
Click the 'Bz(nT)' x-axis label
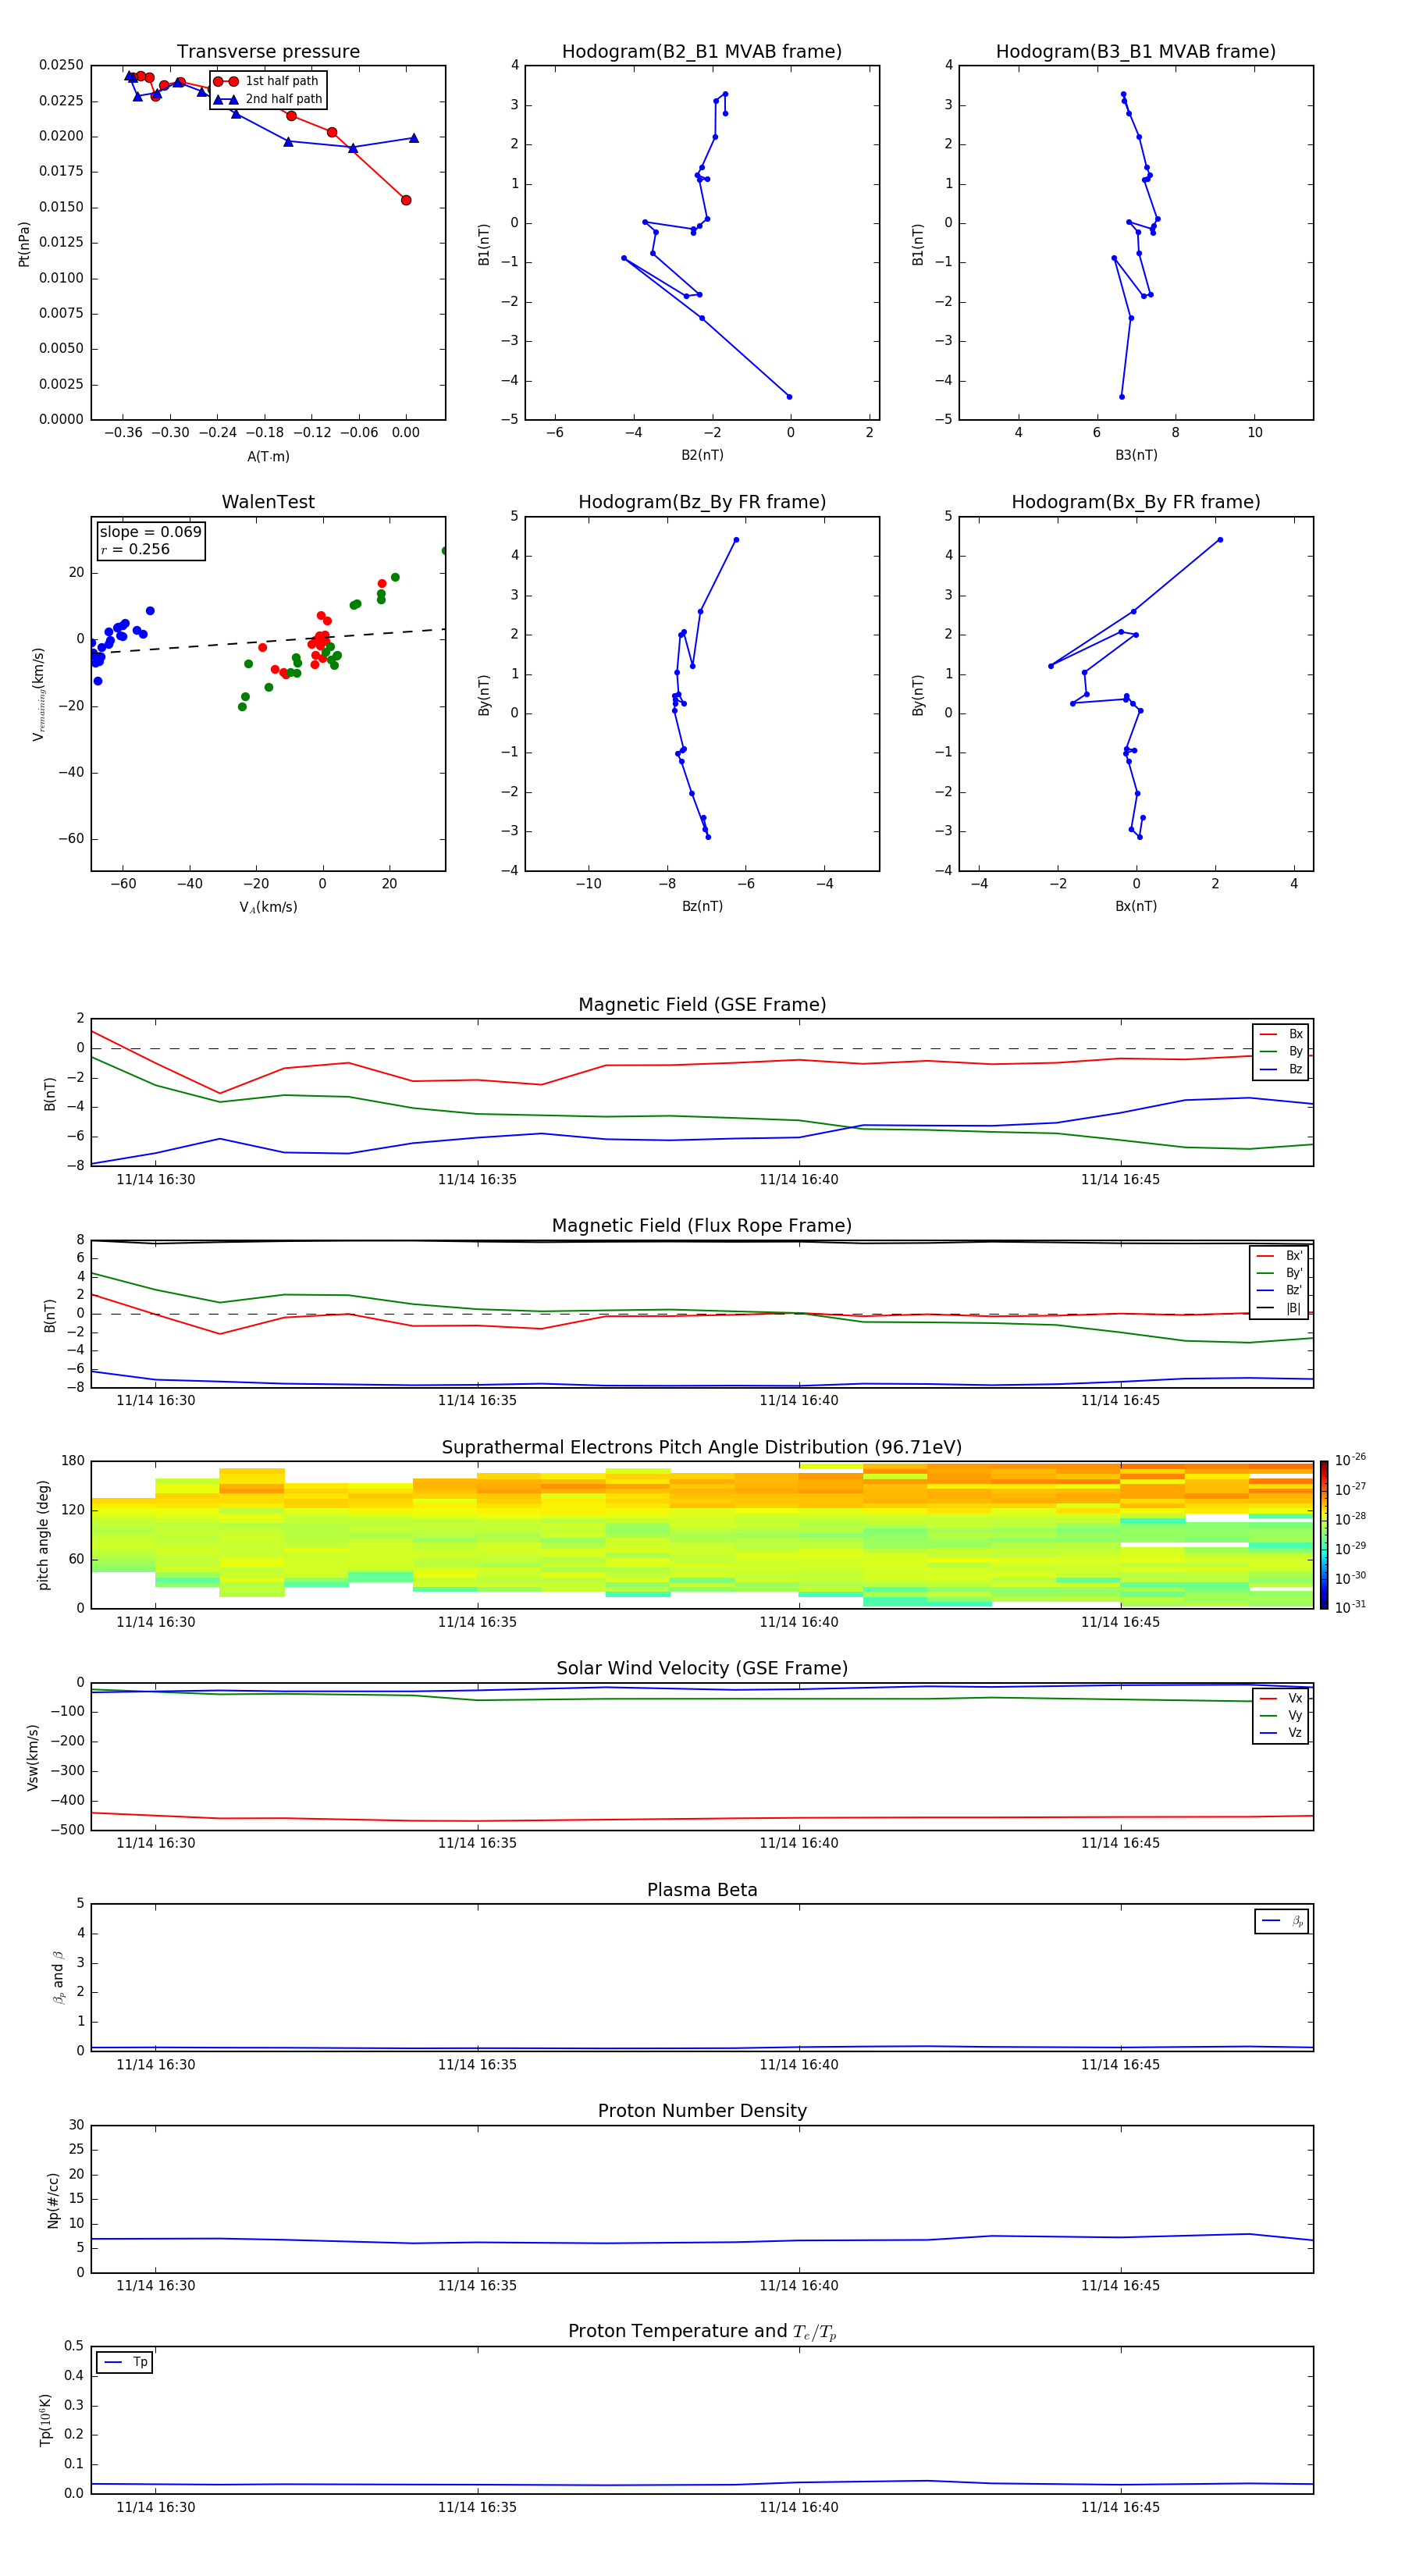tap(702, 906)
